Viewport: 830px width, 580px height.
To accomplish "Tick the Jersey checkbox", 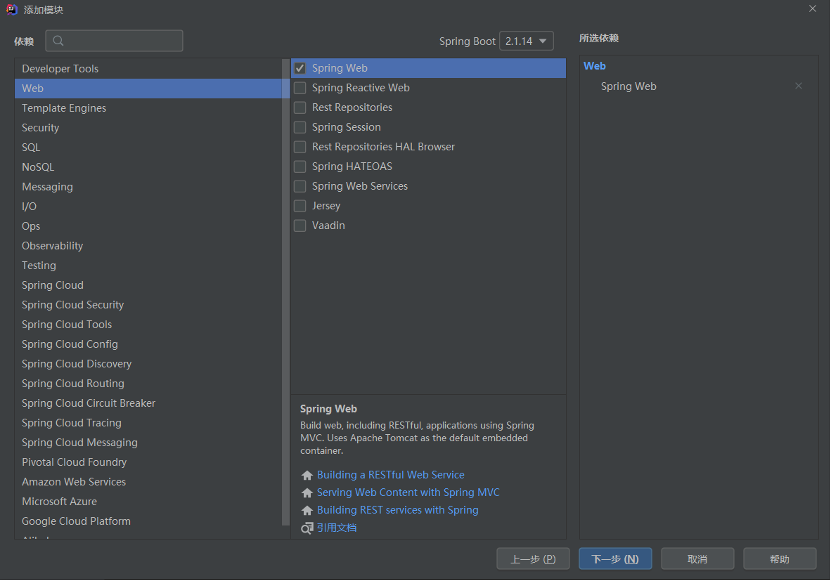I will tap(300, 206).
